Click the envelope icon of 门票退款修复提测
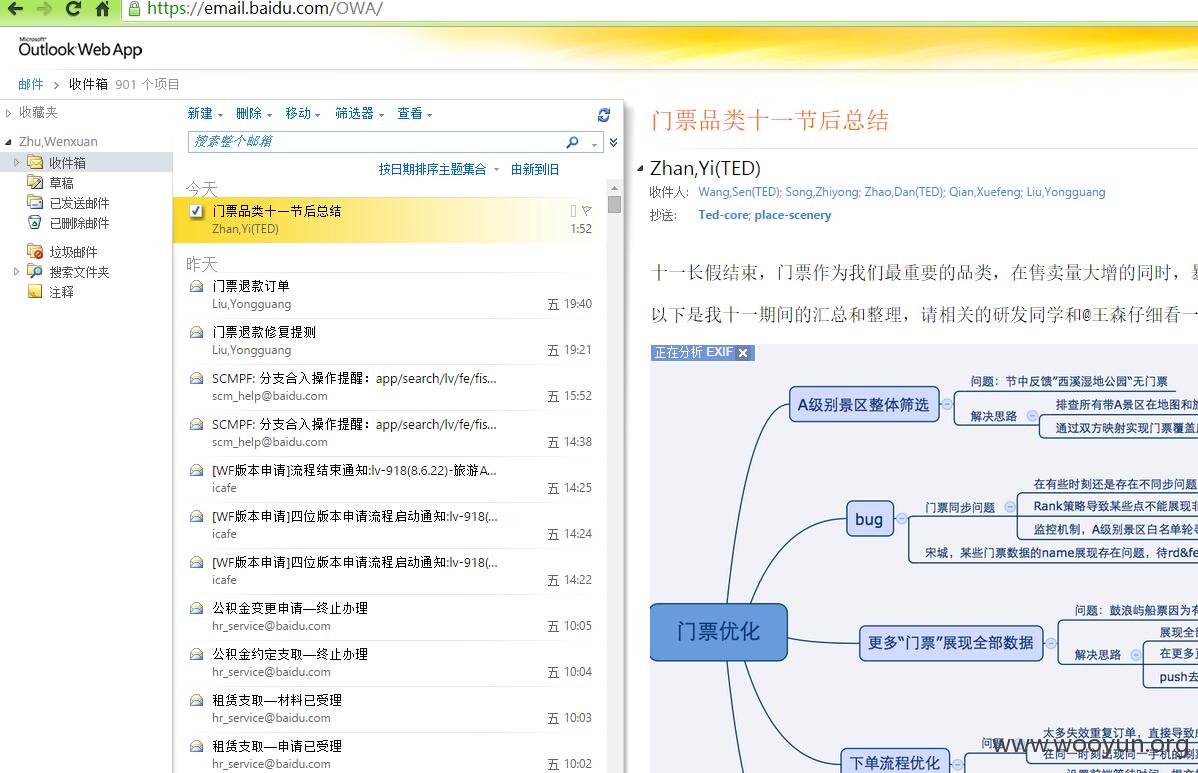Image resolution: width=1198 pixels, height=773 pixels. [x=196, y=332]
